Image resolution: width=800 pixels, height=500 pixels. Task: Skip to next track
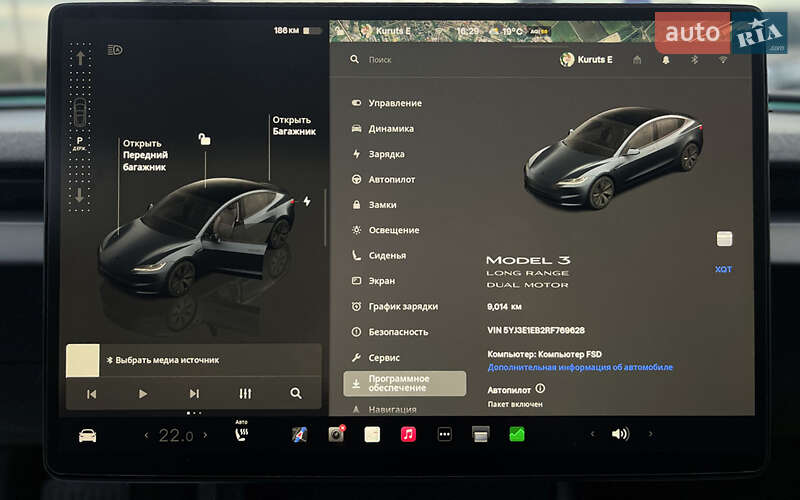pyautogui.click(x=194, y=394)
